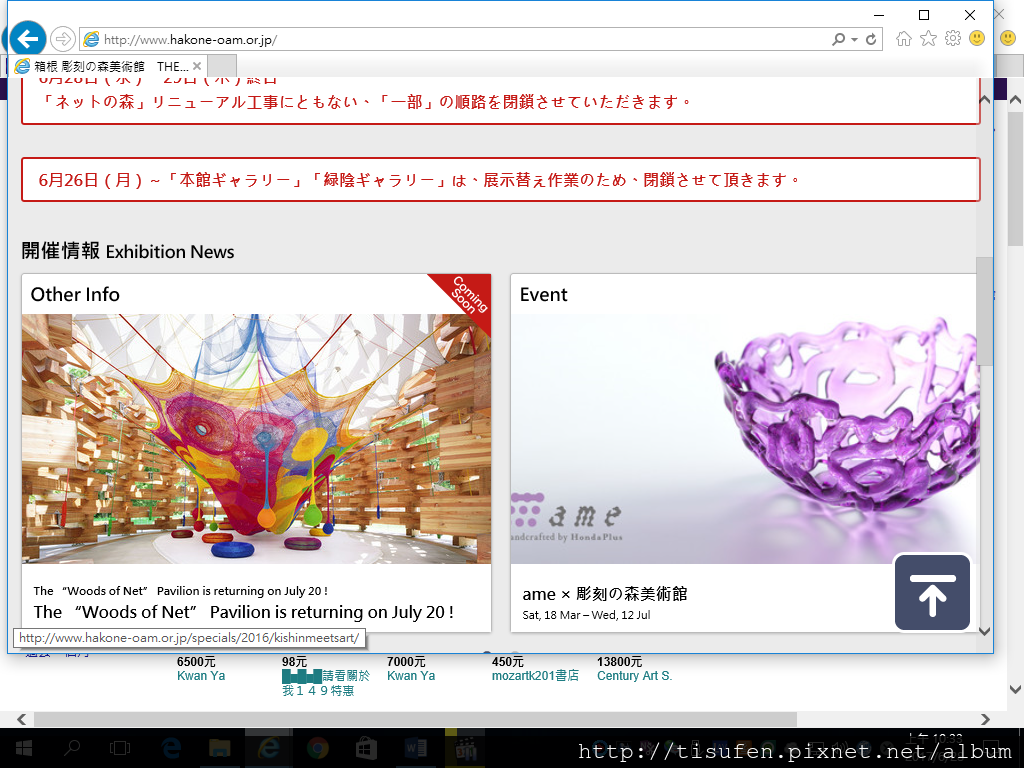This screenshot has width=1024, height=768.
Task: Click the grey Forward arrow button
Action: click(x=63, y=39)
